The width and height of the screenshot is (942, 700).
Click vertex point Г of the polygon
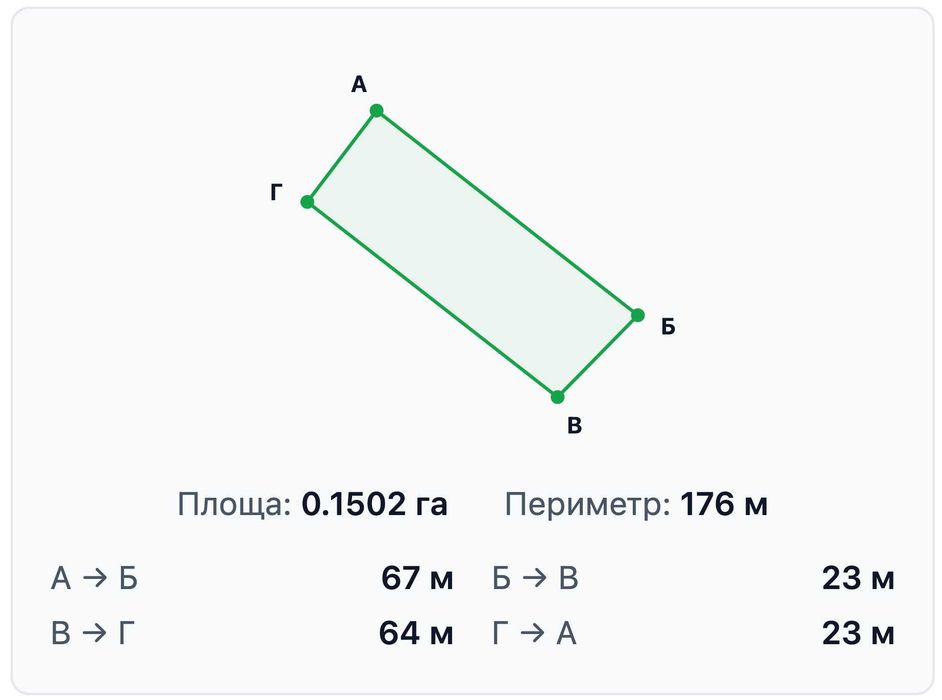307,202
